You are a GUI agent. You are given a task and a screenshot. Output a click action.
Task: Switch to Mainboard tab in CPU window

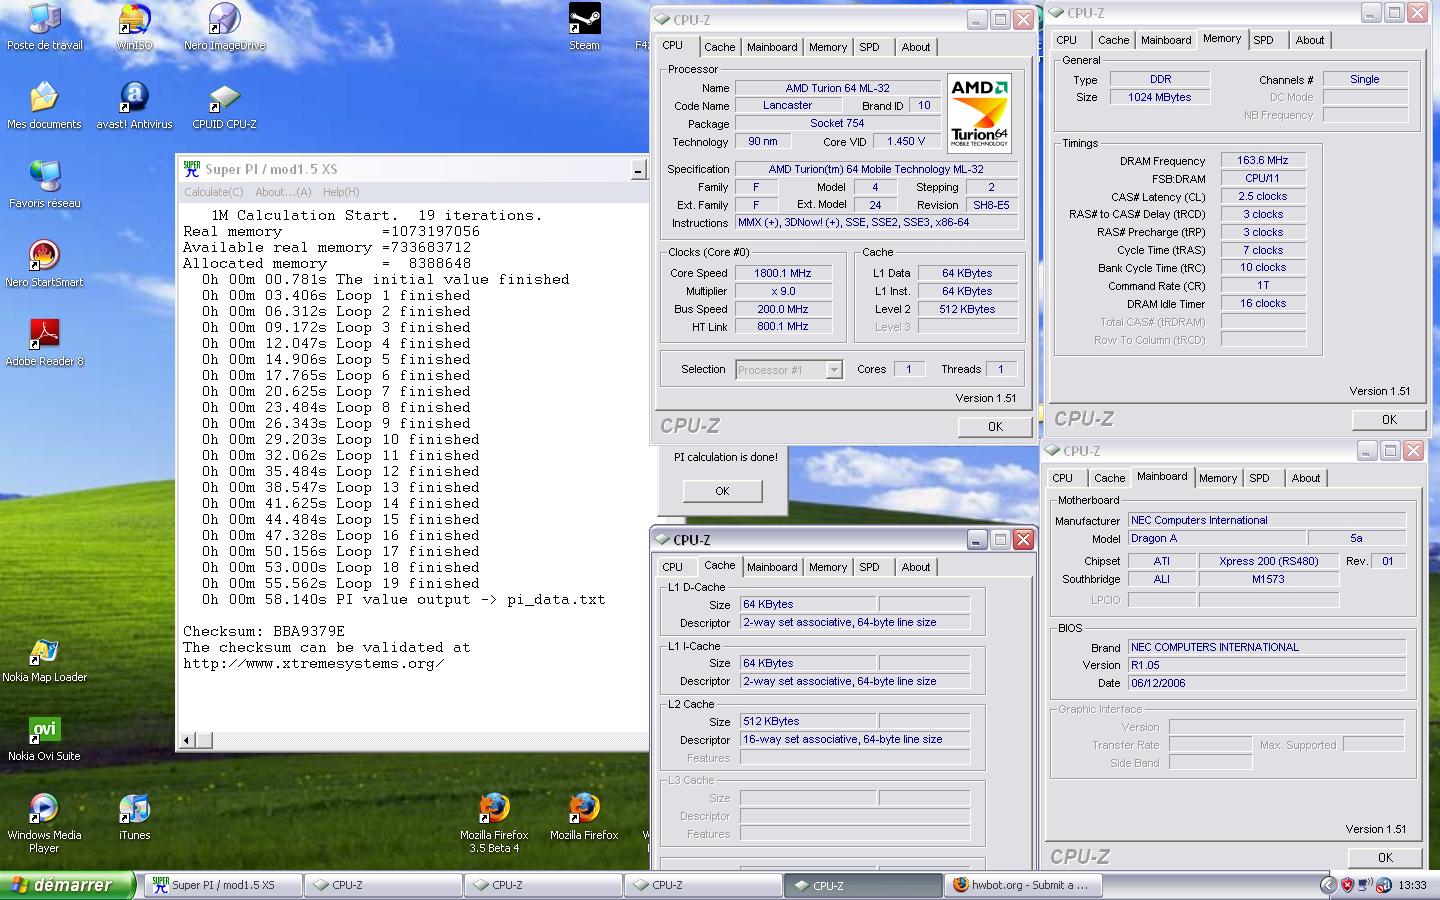pos(772,47)
